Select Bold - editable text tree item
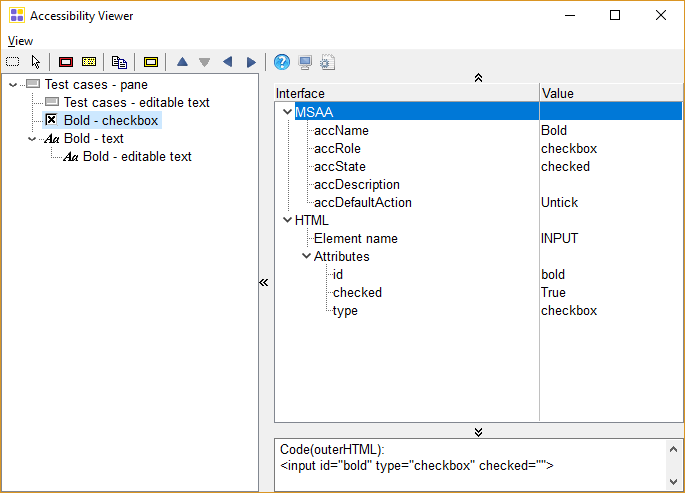 (x=137, y=157)
